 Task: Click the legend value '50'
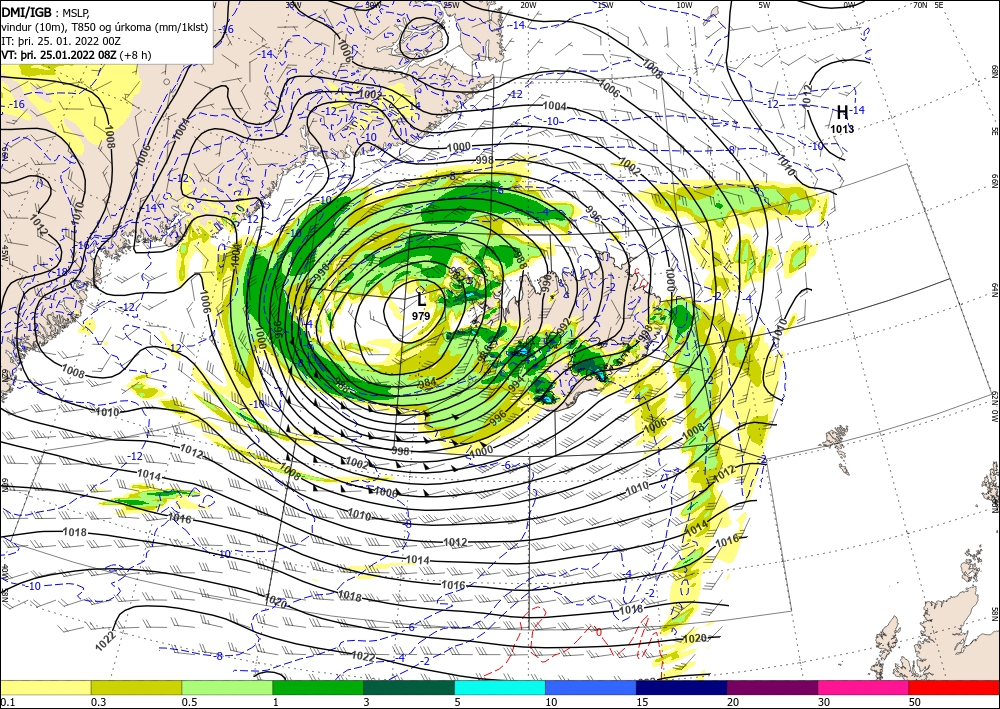(915, 702)
